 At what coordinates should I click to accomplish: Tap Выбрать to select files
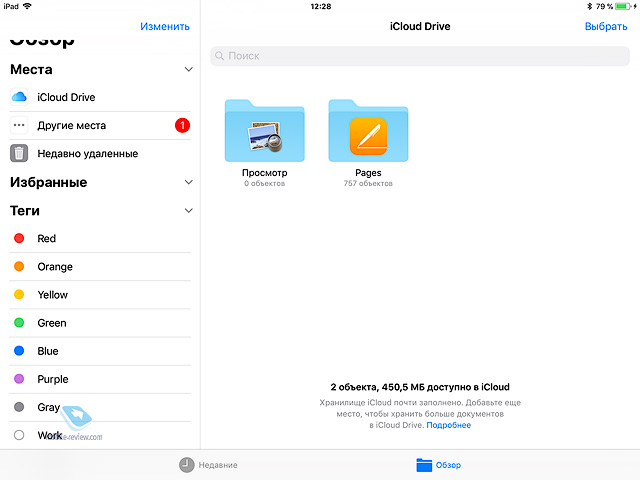click(606, 27)
